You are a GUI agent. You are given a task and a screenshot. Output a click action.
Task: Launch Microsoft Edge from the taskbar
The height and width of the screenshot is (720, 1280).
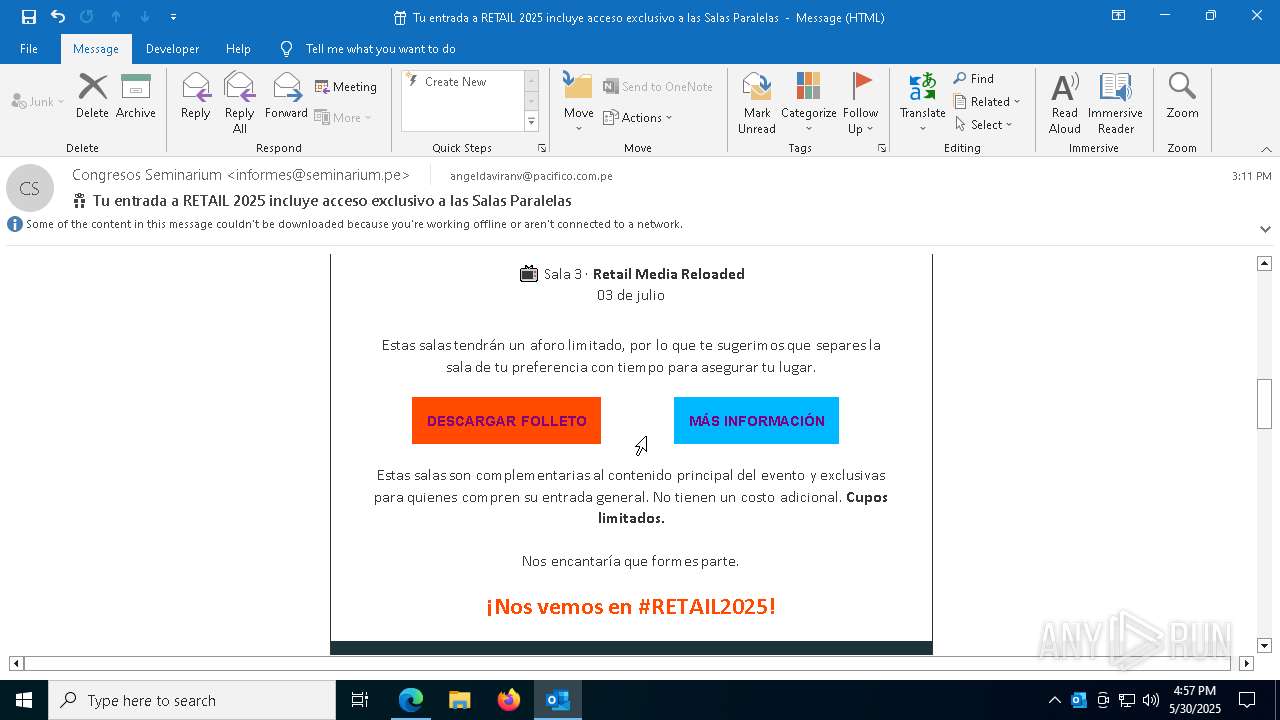point(411,700)
